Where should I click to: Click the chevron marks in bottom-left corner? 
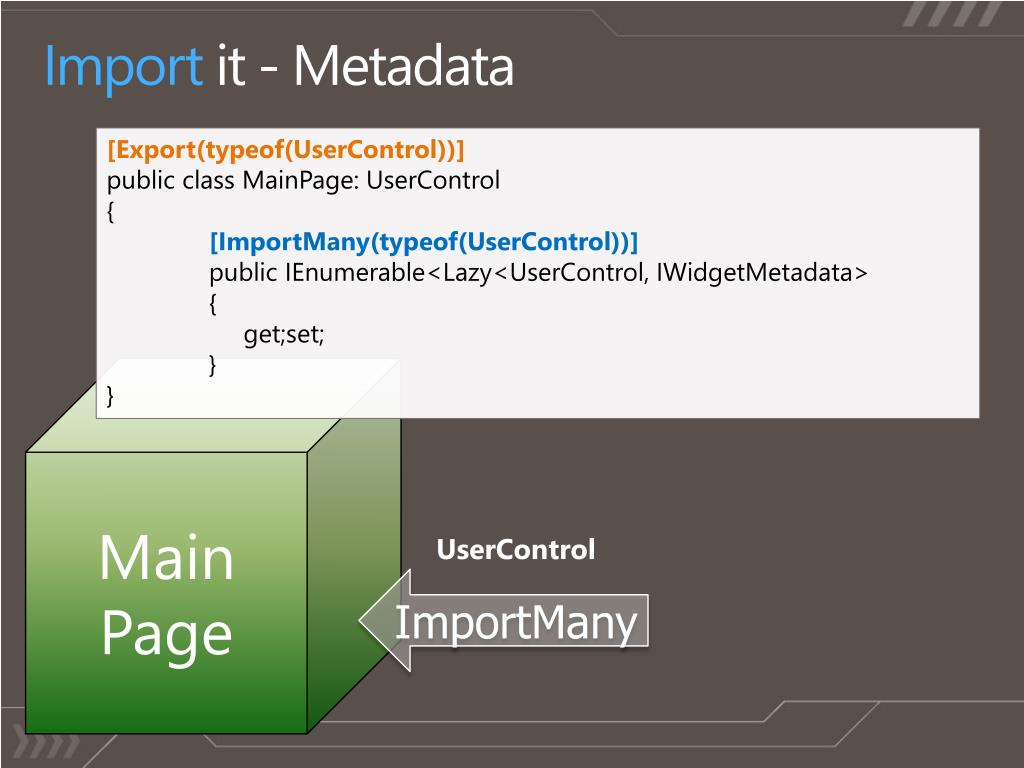(x=46, y=745)
